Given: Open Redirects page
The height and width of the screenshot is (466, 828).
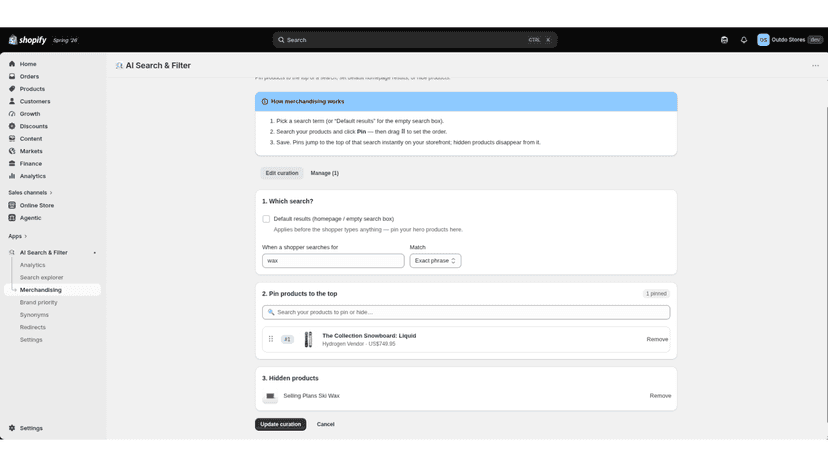Looking at the screenshot, I should pyautogui.click(x=33, y=328).
